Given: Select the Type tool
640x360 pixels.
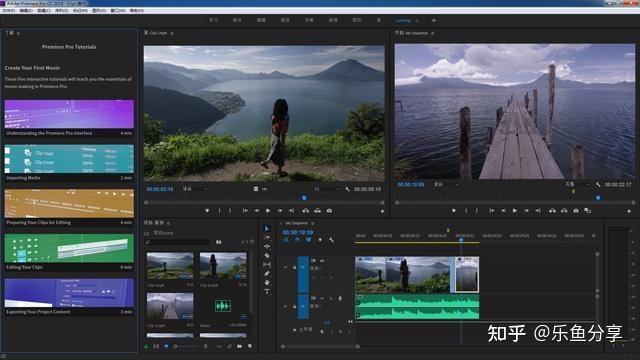Looking at the screenshot, I should [x=267, y=291].
